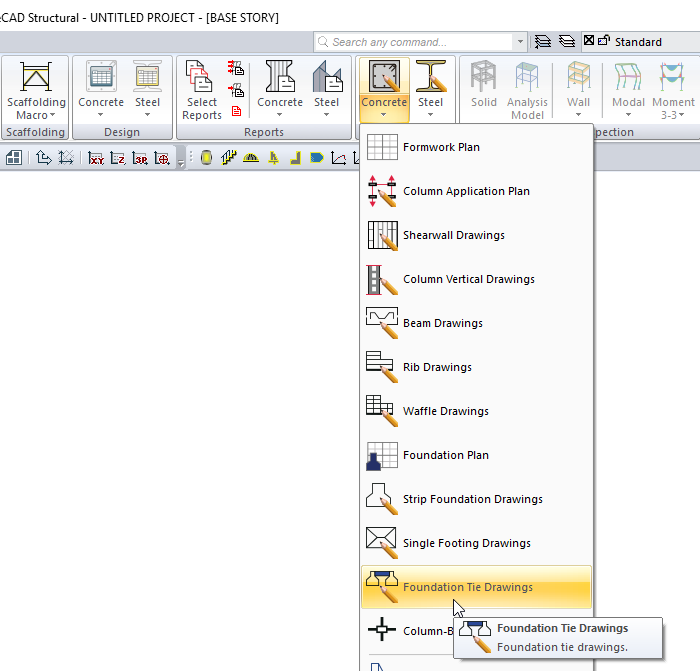Screen dimensions: 700x671
Task: Click the XY plane view icon
Action: (x=96, y=158)
